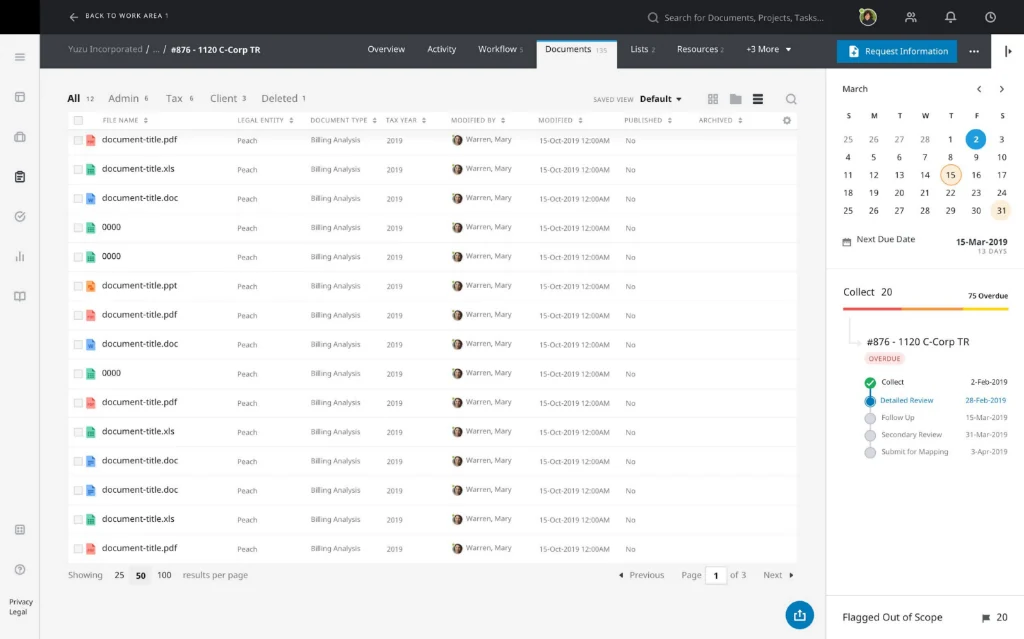
Task: Switch to folder view layout
Action: click(x=735, y=99)
